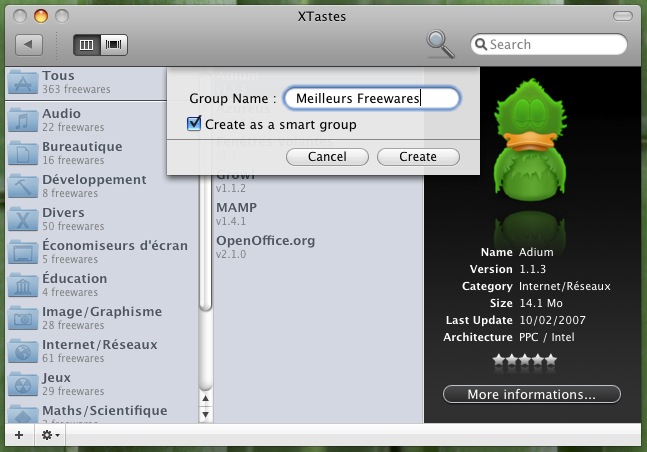The image size is (647, 452).
Task: Click the size value 14.1 Mo
Action: [x=541, y=303]
